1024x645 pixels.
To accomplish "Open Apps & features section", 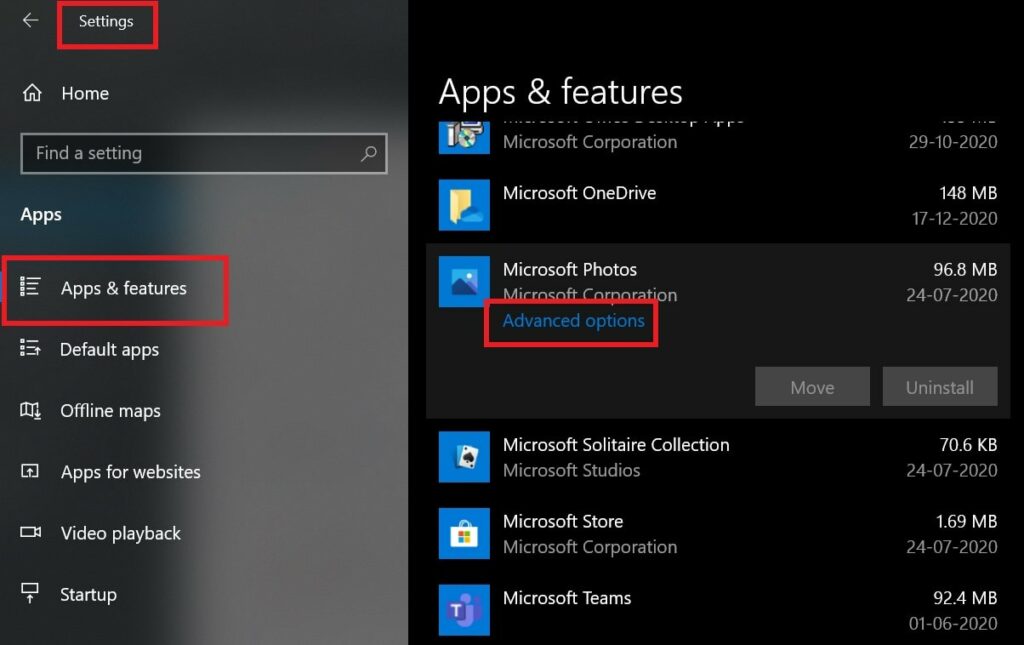I will coord(123,288).
